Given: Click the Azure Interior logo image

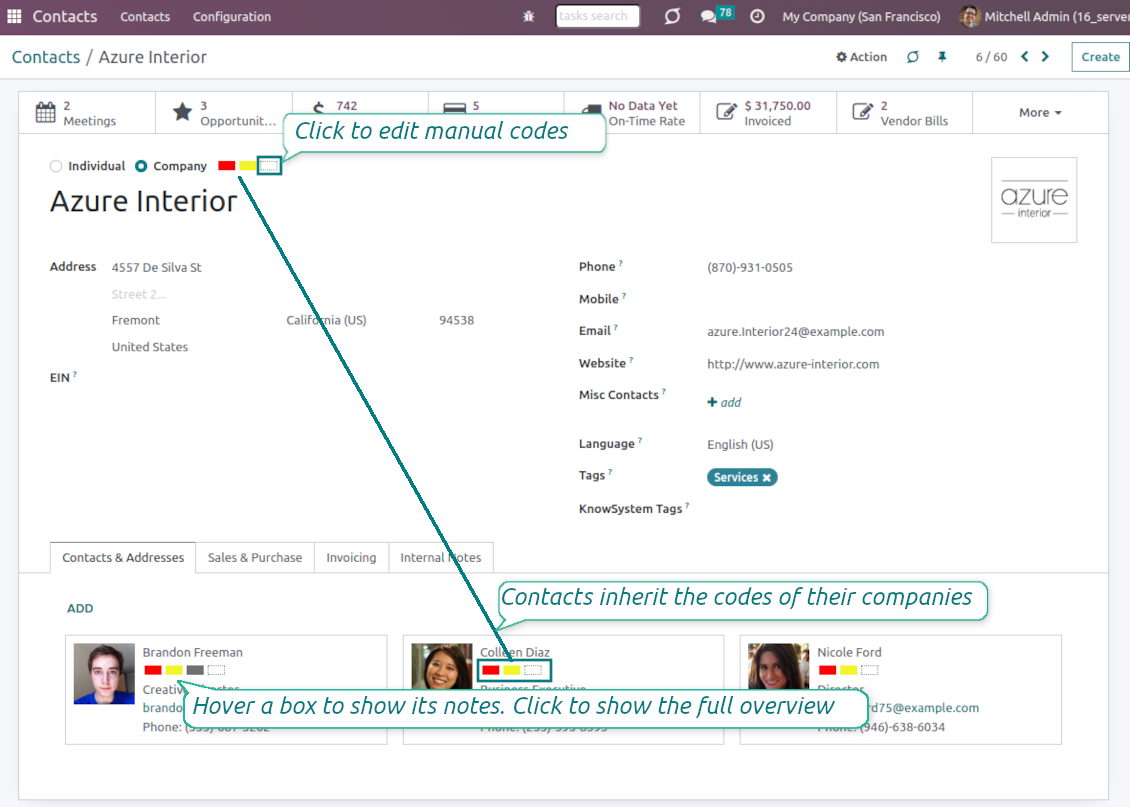Looking at the screenshot, I should (1034, 200).
